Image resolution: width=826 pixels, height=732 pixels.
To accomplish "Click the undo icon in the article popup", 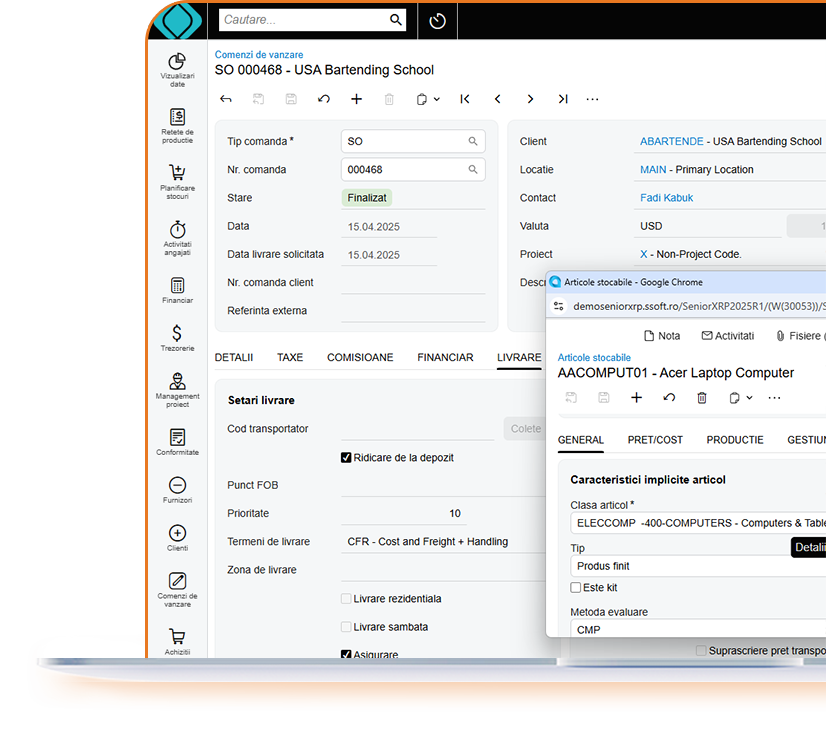I will 669,397.
